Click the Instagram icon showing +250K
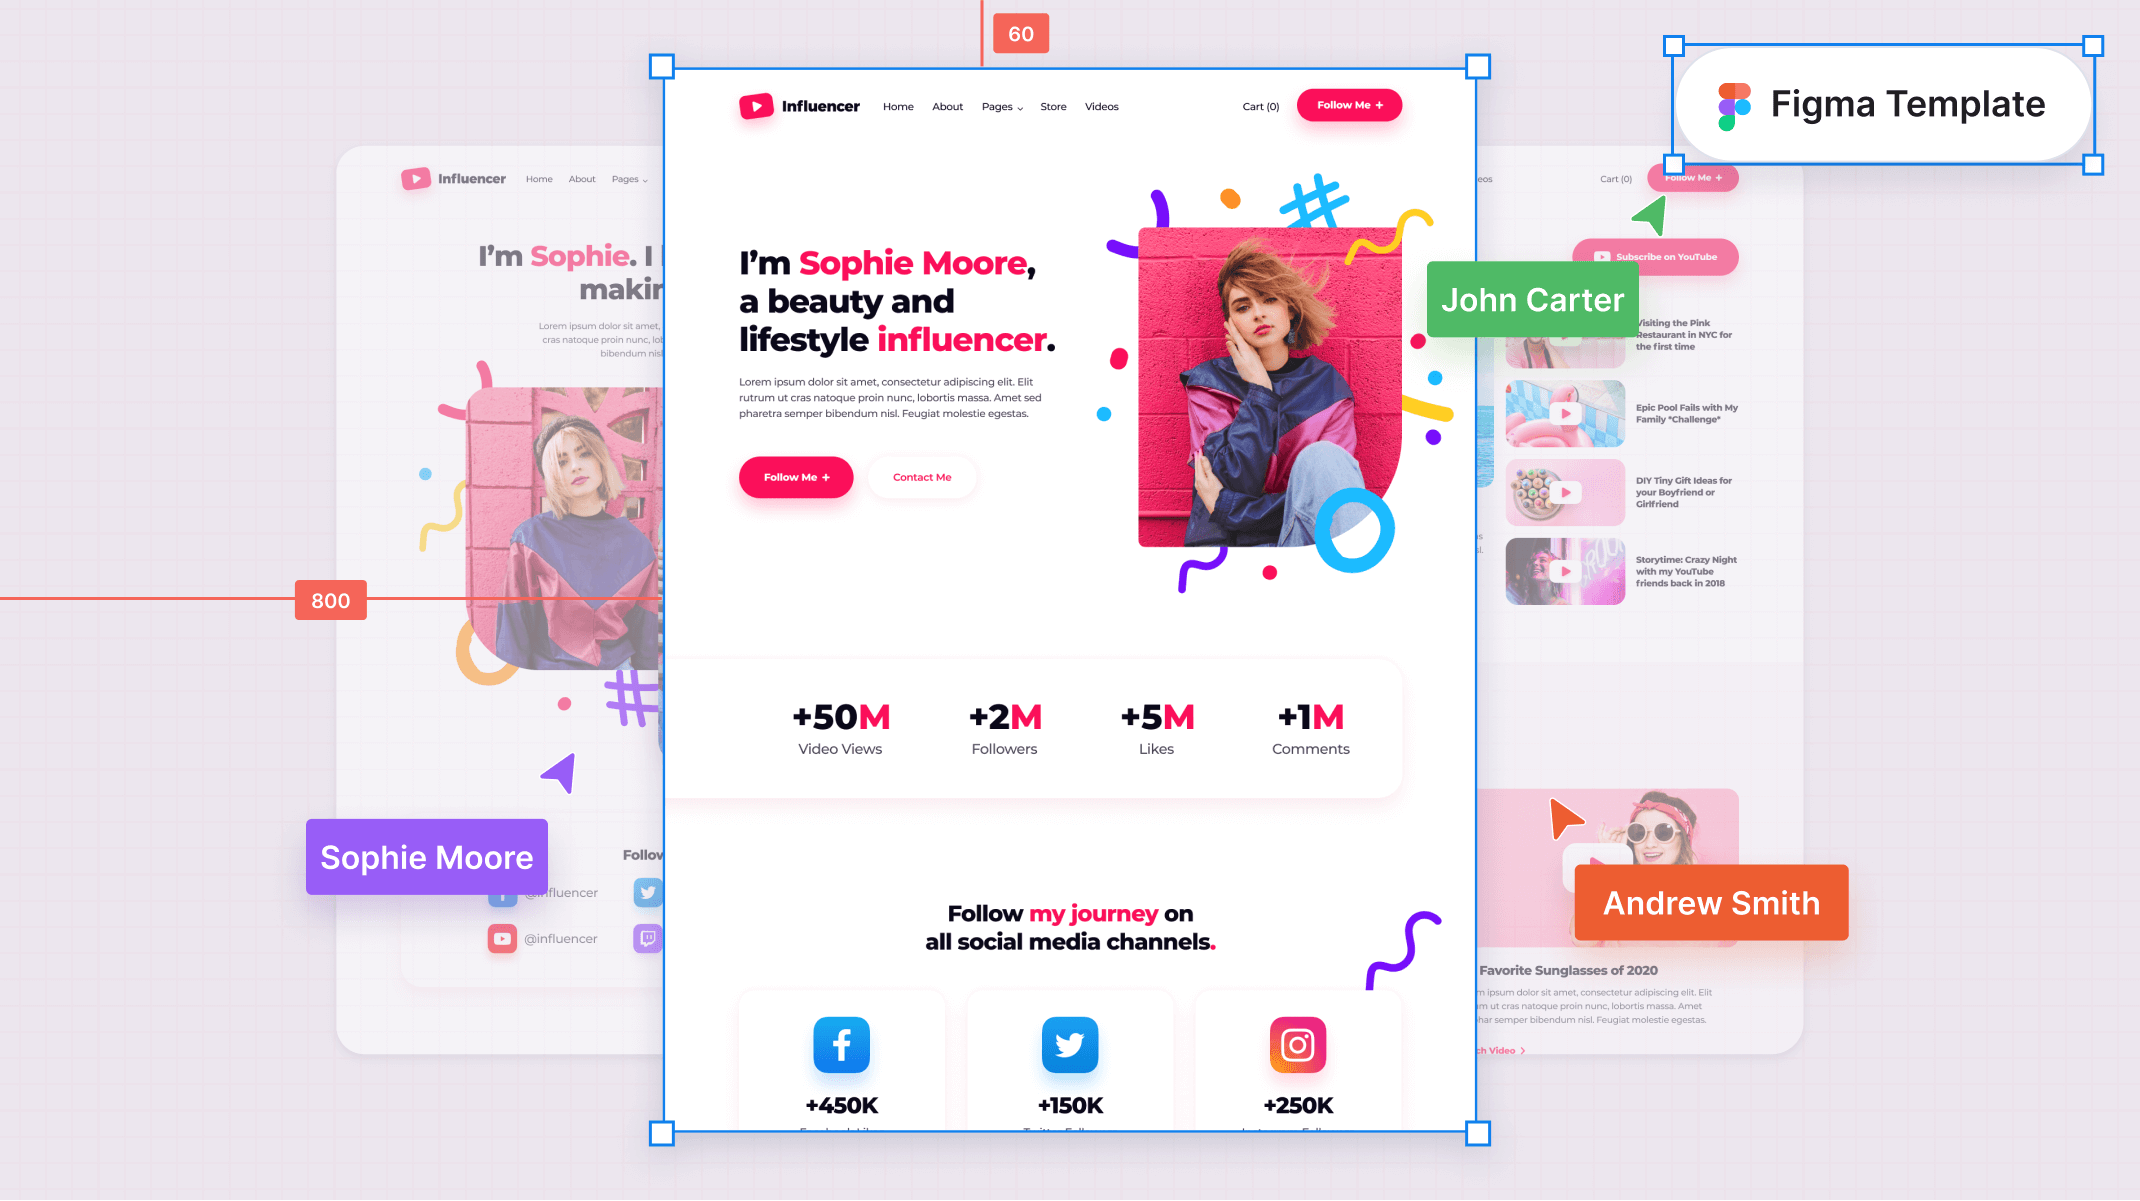Viewport: 2140px width, 1201px height. pyautogui.click(x=1296, y=1044)
